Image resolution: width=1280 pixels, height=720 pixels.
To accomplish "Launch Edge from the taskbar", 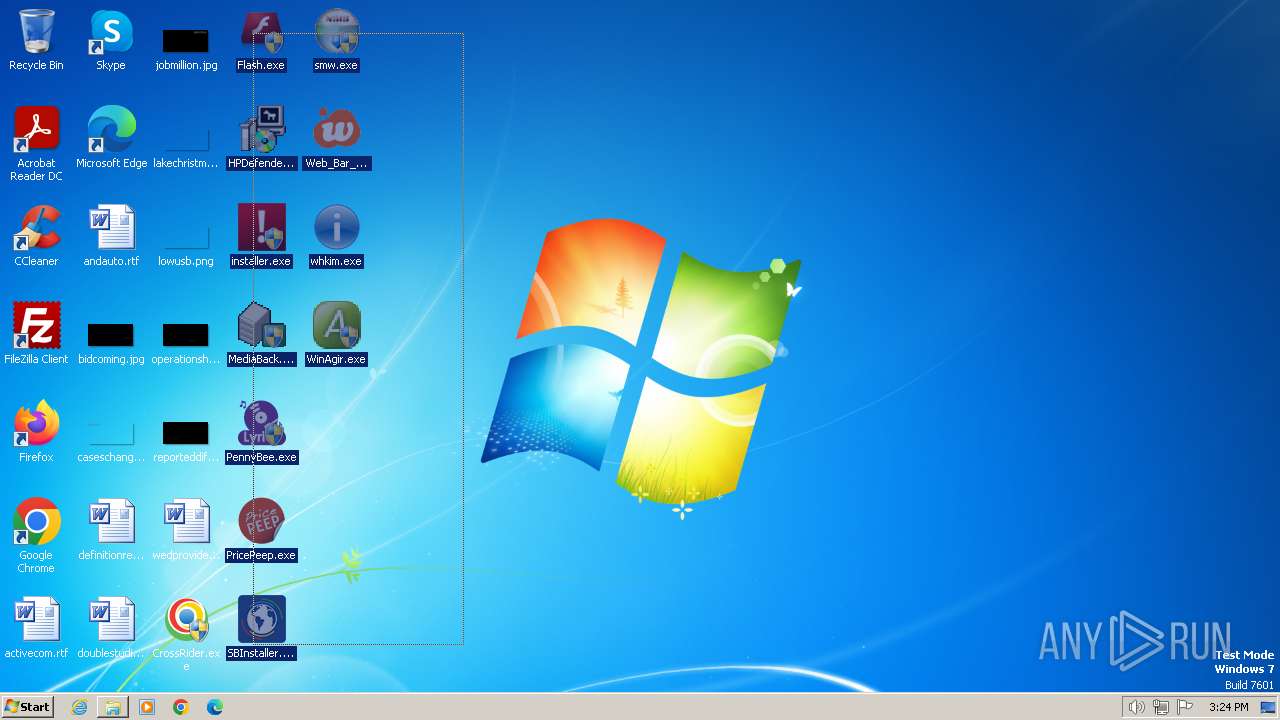I will [x=215, y=707].
